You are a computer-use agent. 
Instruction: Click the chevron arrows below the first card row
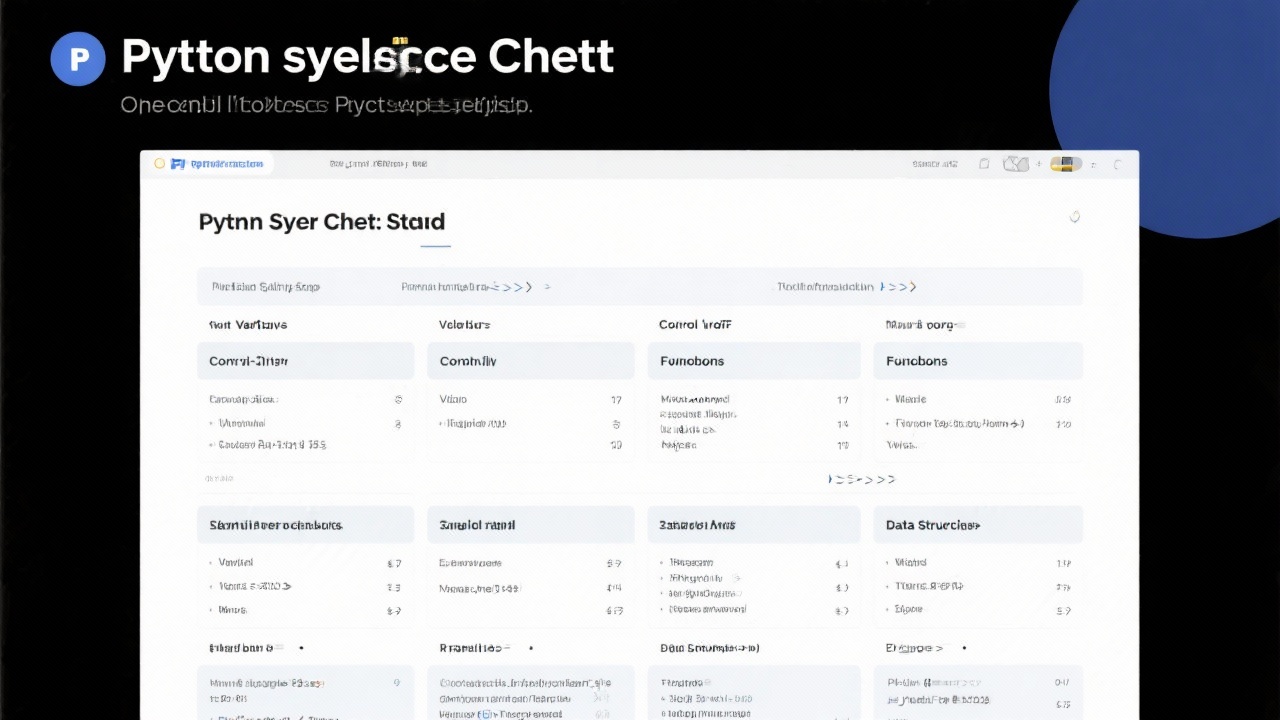click(x=862, y=479)
